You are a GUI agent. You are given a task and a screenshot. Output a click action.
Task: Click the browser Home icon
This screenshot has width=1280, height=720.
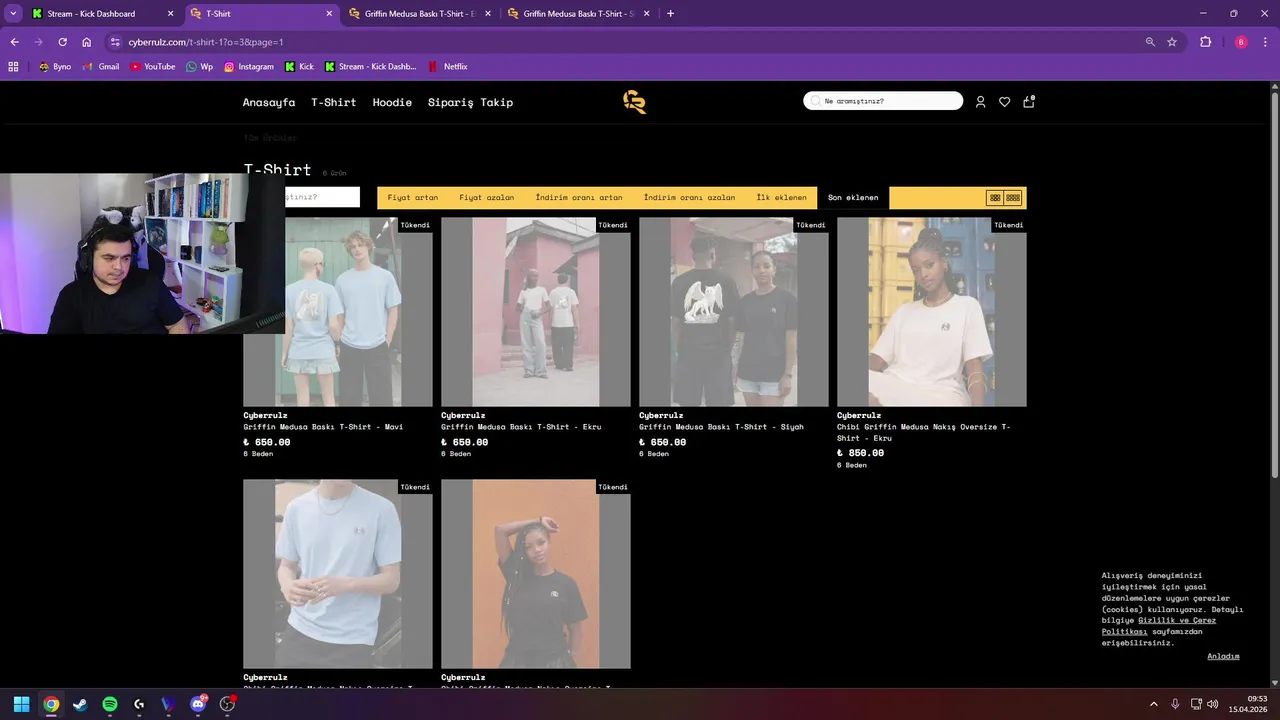pyautogui.click(x=87, y=42)
